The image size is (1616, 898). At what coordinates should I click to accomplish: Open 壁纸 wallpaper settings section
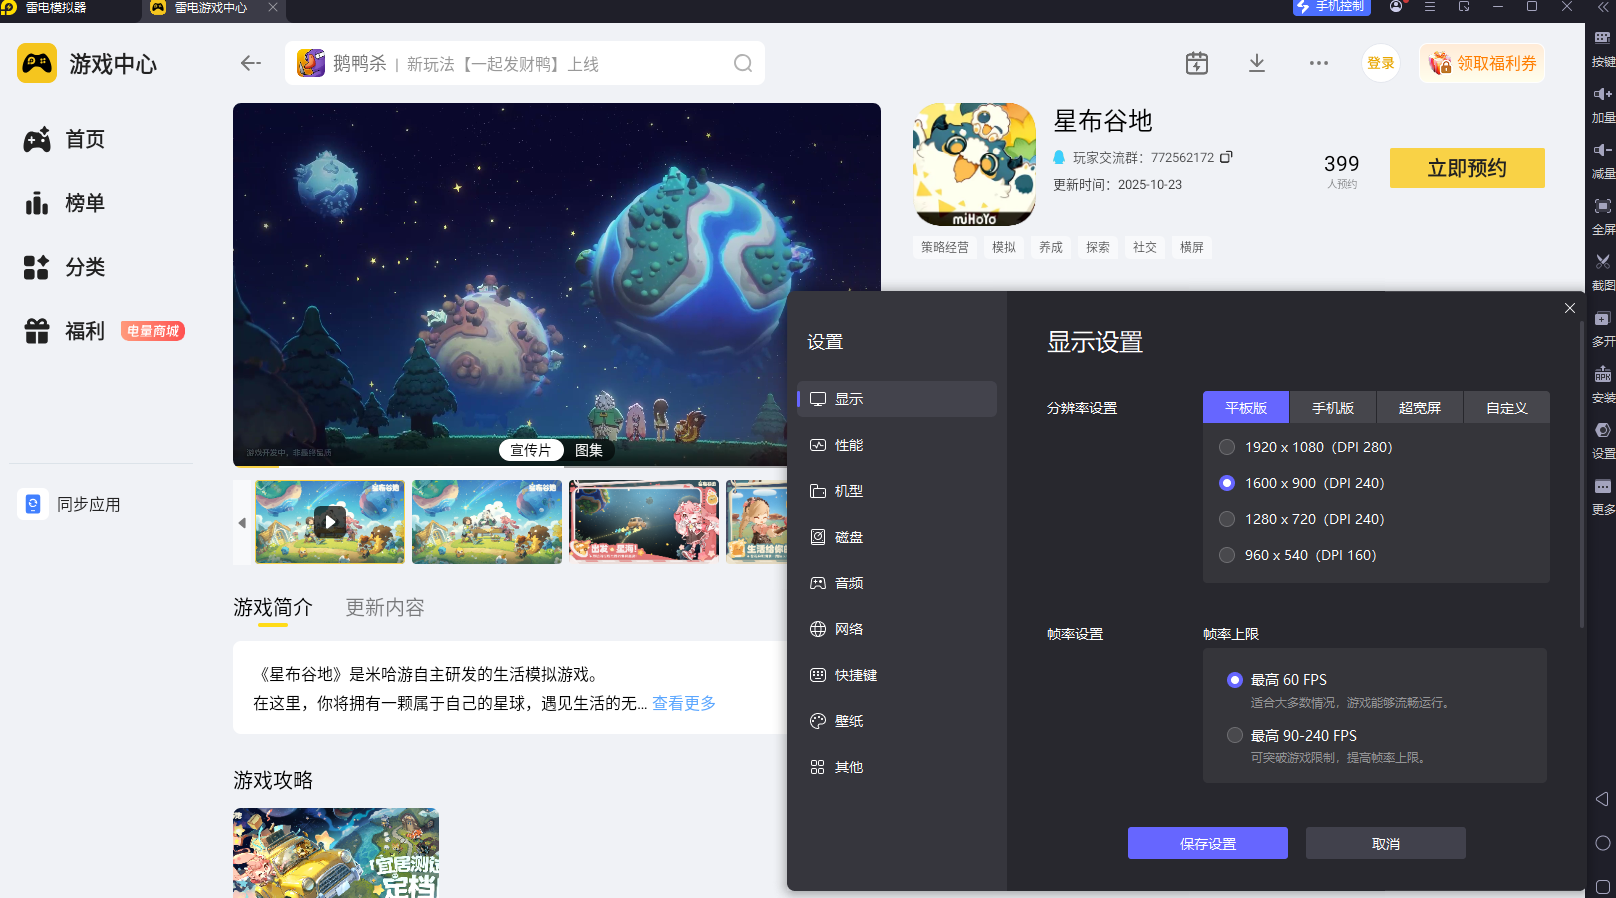click(x=897, y=721)
